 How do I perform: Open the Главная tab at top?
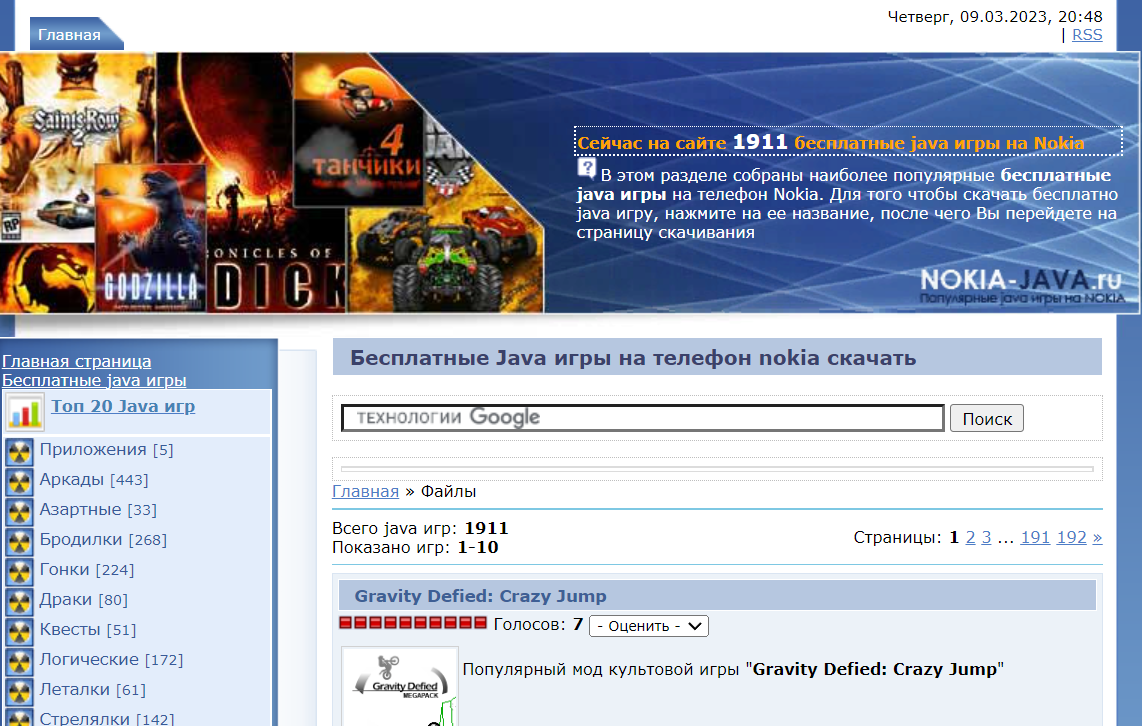coord(70,34)
